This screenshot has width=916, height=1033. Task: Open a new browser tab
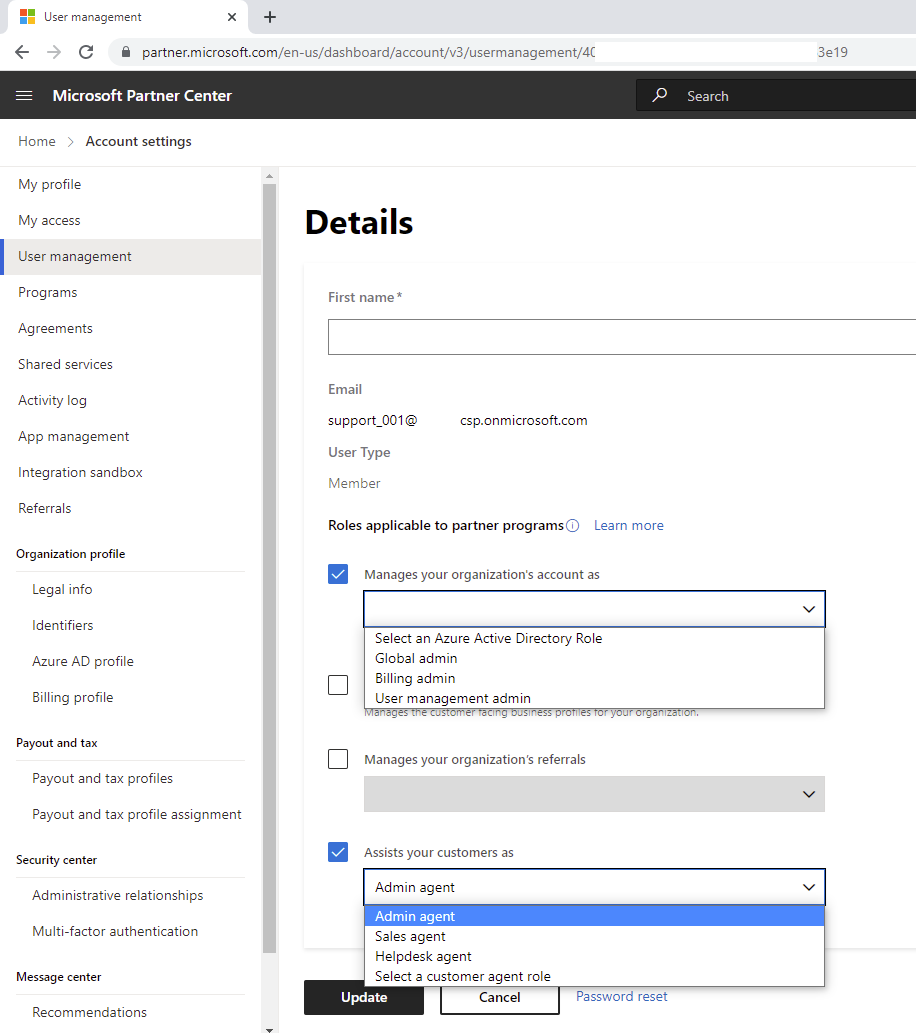click(x=270, y=17)
